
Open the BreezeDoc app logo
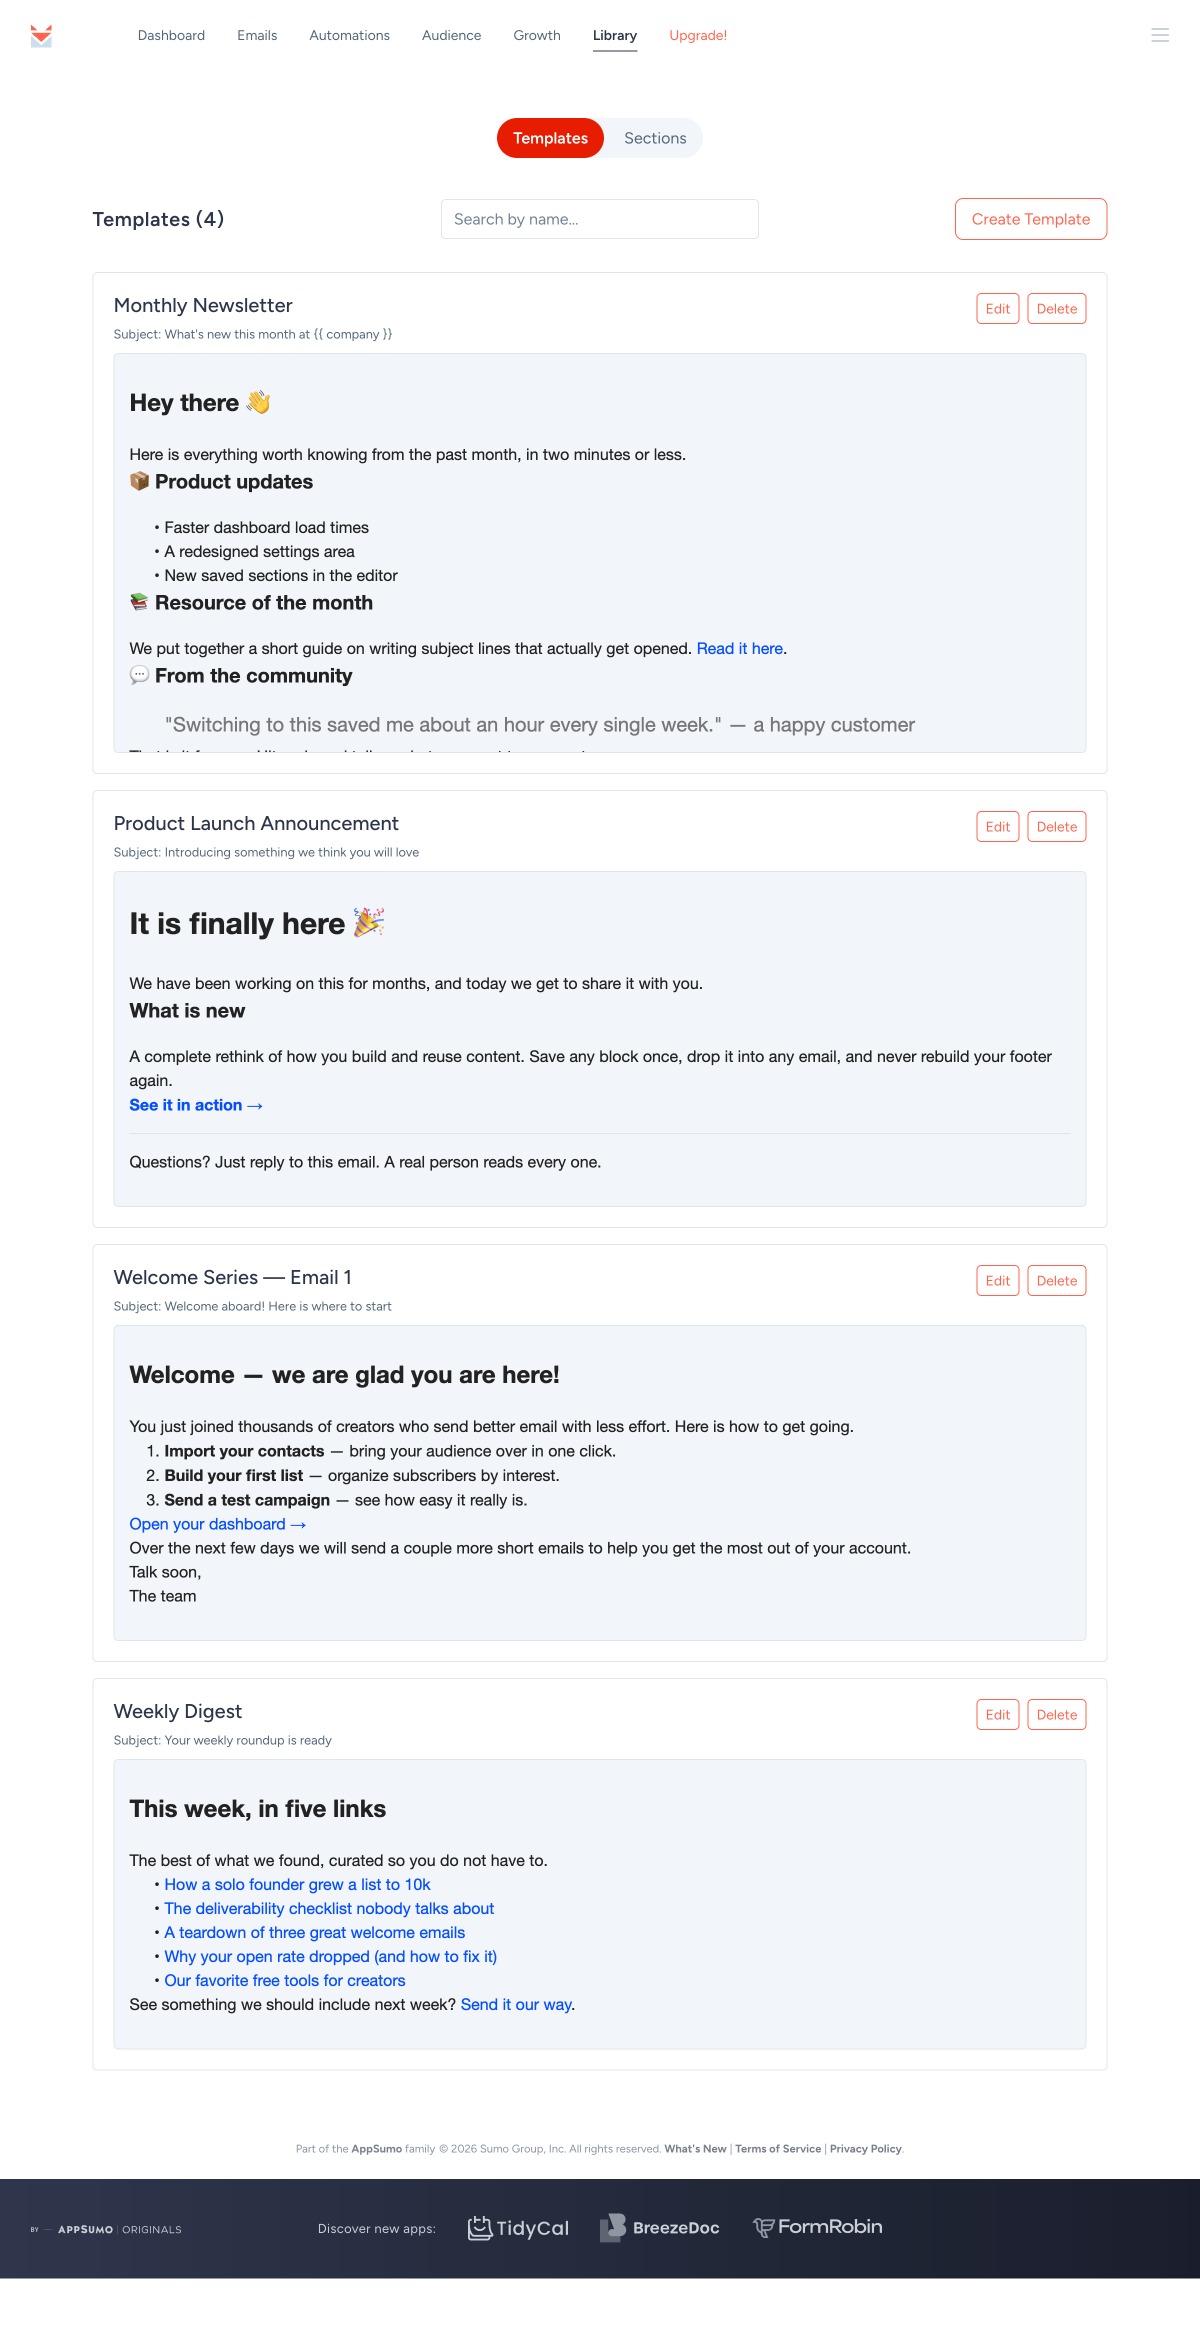click(x=660, y=2228)
